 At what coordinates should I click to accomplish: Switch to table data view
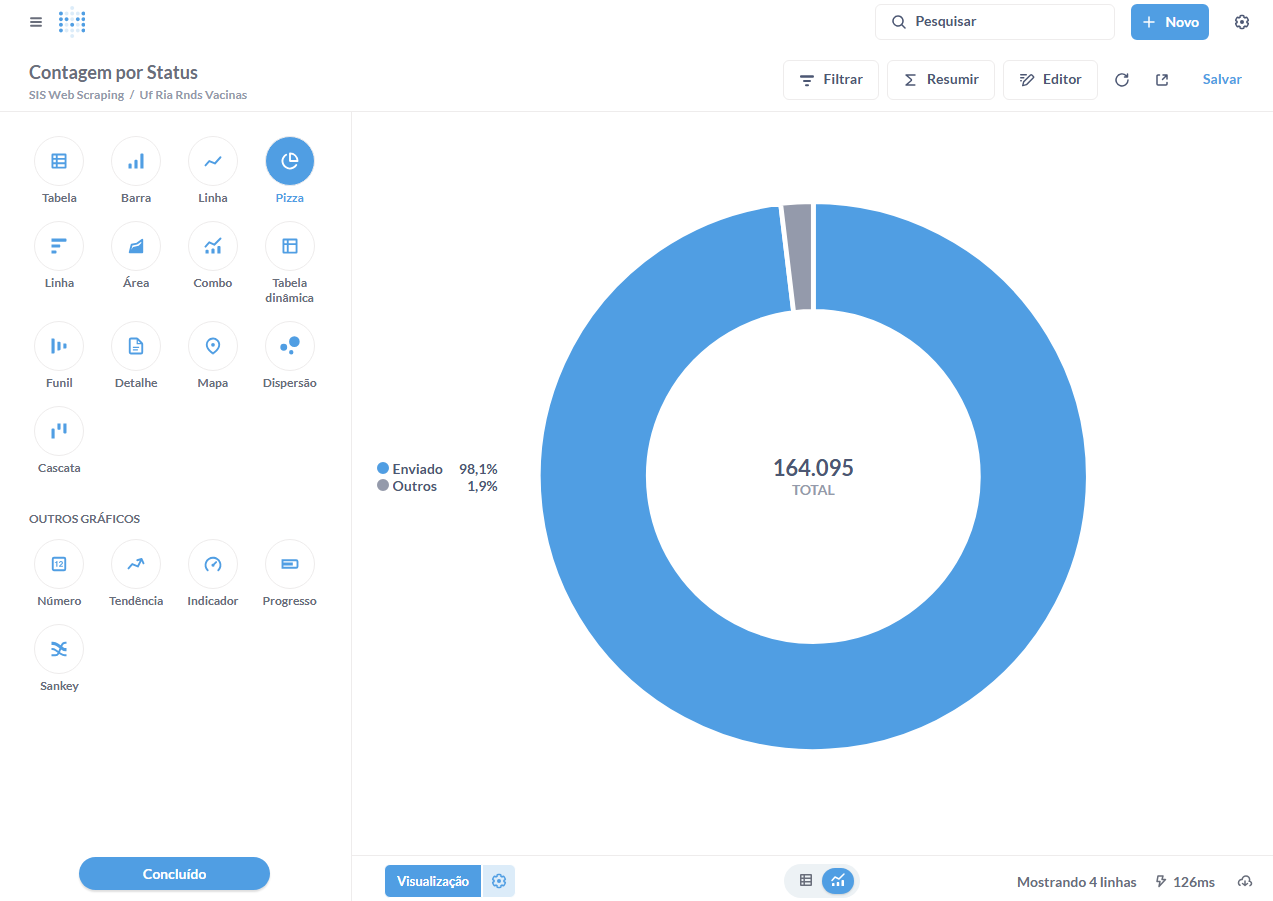click(x=806, y=881)
